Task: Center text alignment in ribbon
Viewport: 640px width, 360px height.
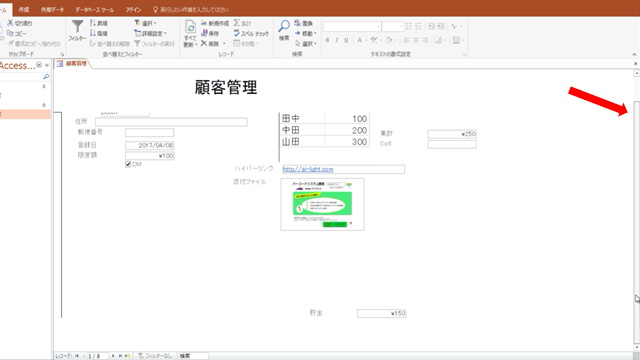Action: tap(416, 40)
